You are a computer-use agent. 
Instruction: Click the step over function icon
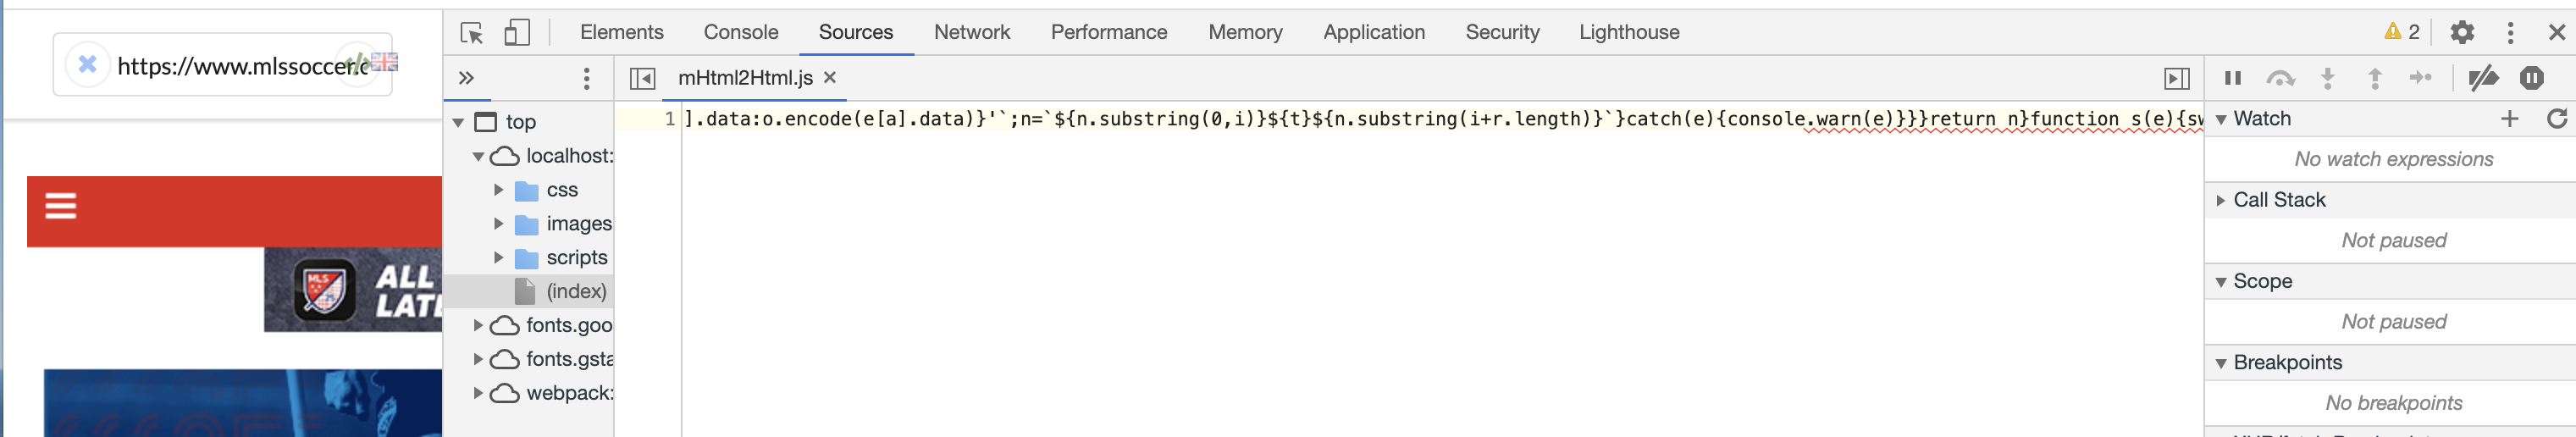[x=2280, y=78]
